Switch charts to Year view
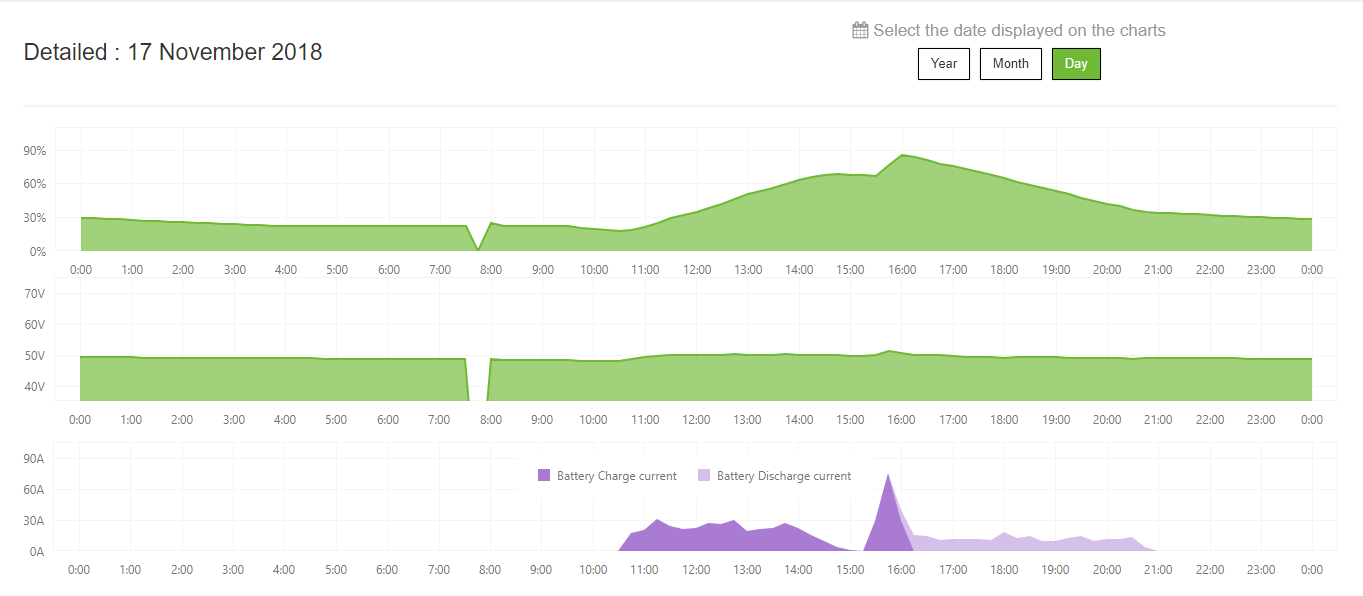1363x596 pixels. tap(944, 64)
